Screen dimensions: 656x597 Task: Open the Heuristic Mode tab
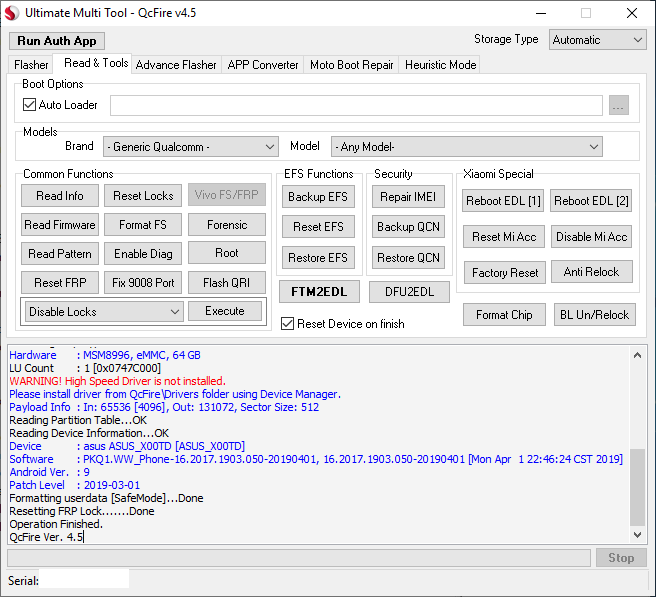click(x=440, y=65)
